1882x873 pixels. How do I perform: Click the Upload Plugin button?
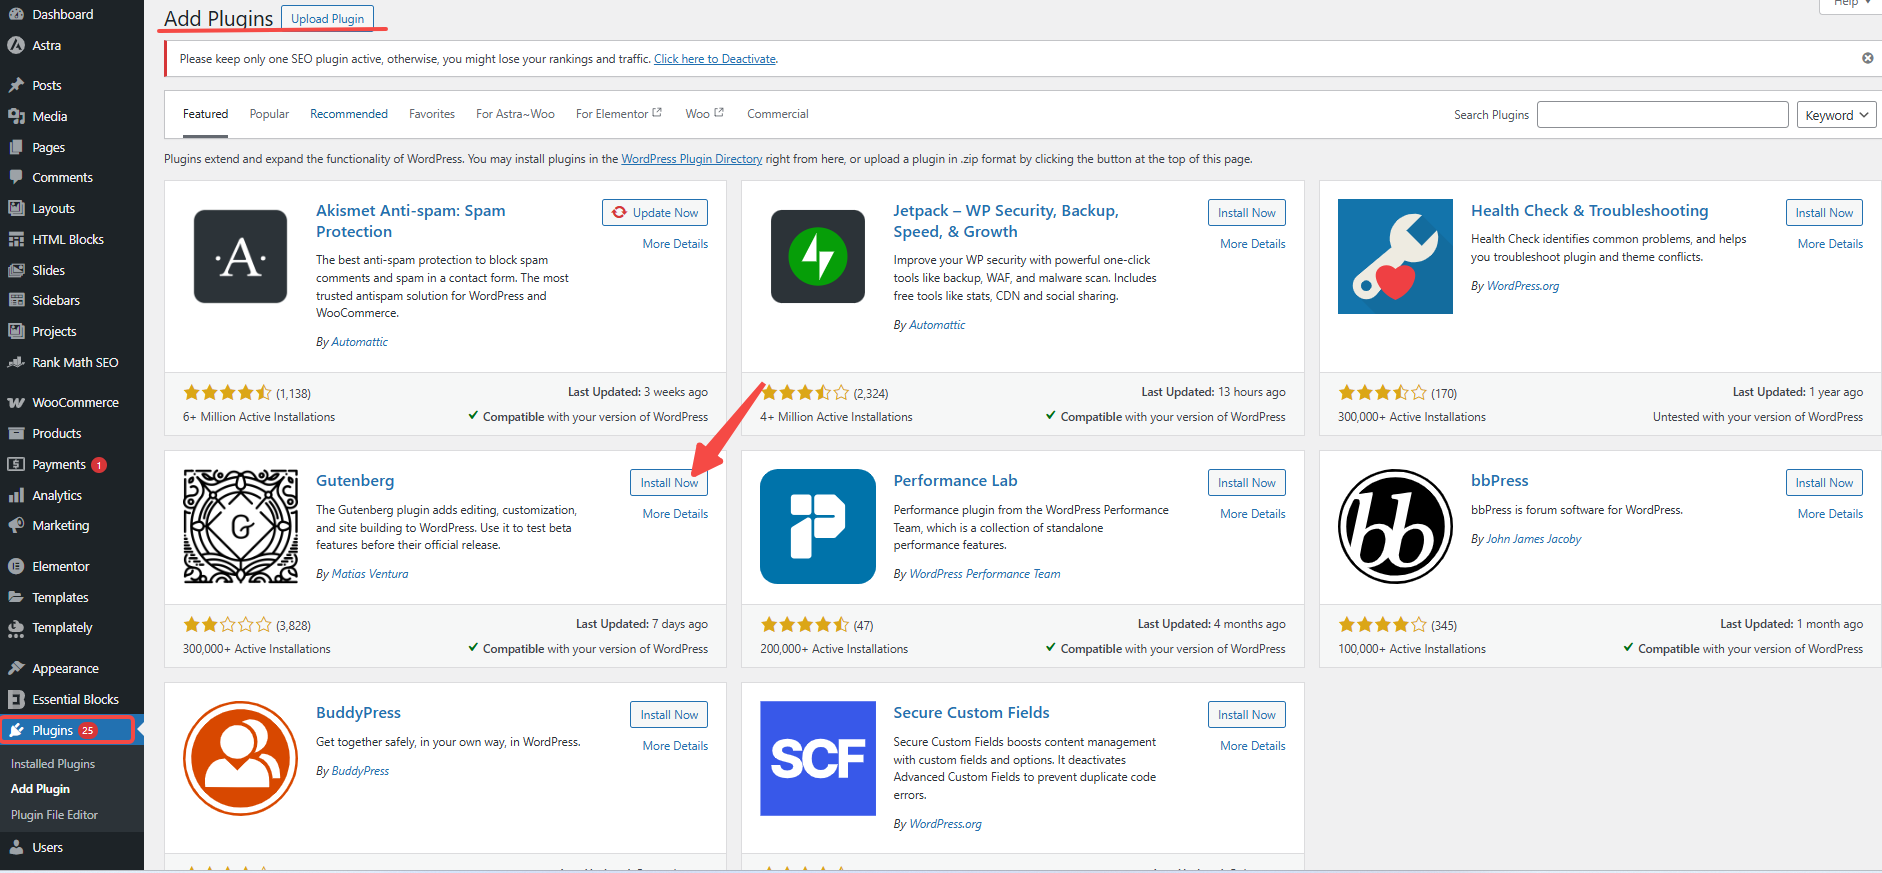pyautogui.click(x=327, y=19)
